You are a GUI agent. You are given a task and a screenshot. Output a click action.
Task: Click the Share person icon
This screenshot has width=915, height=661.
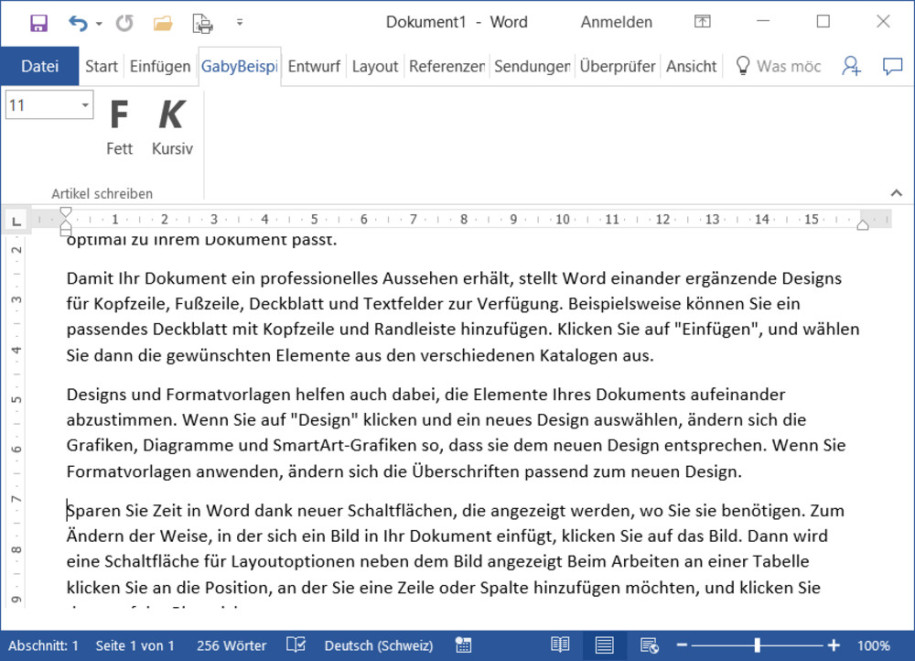click(x=851, y=66)
